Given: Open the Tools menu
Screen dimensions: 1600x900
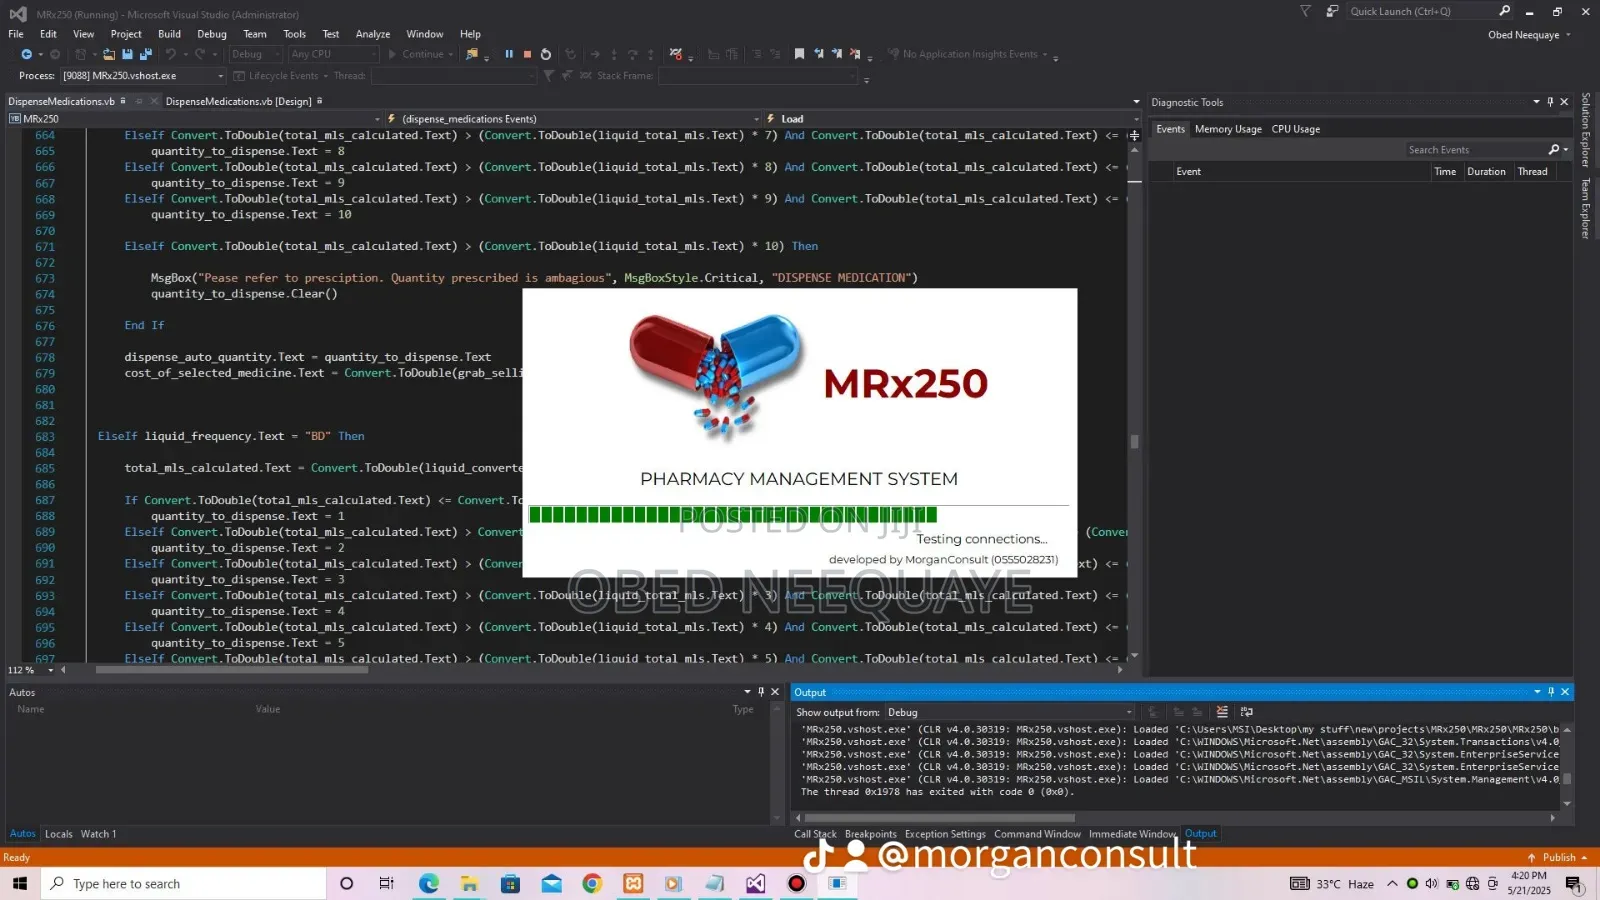Looking at the screenshot, I should (x=294, y=34).
